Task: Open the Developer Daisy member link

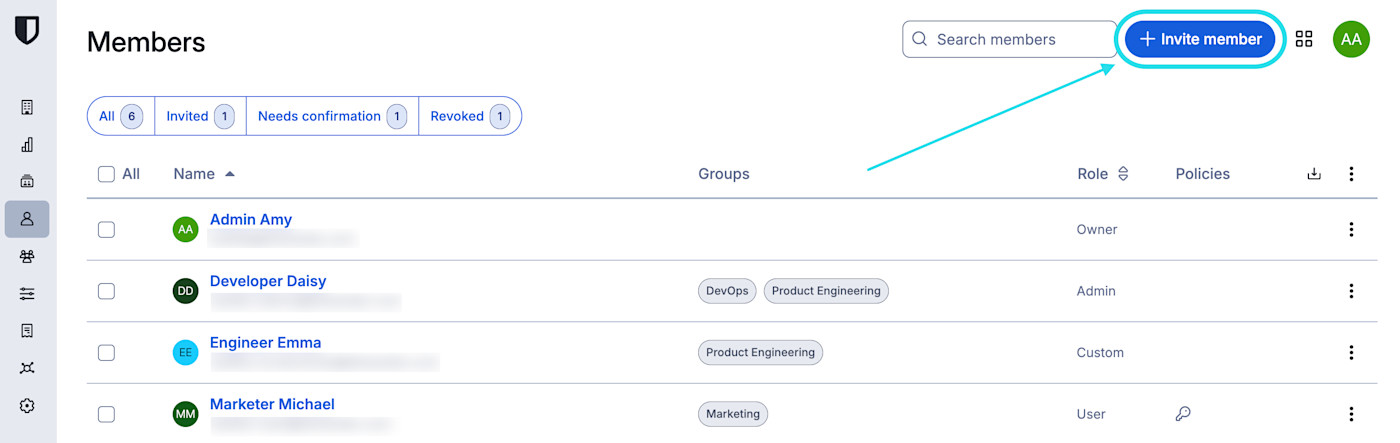Action: point(268,281)
